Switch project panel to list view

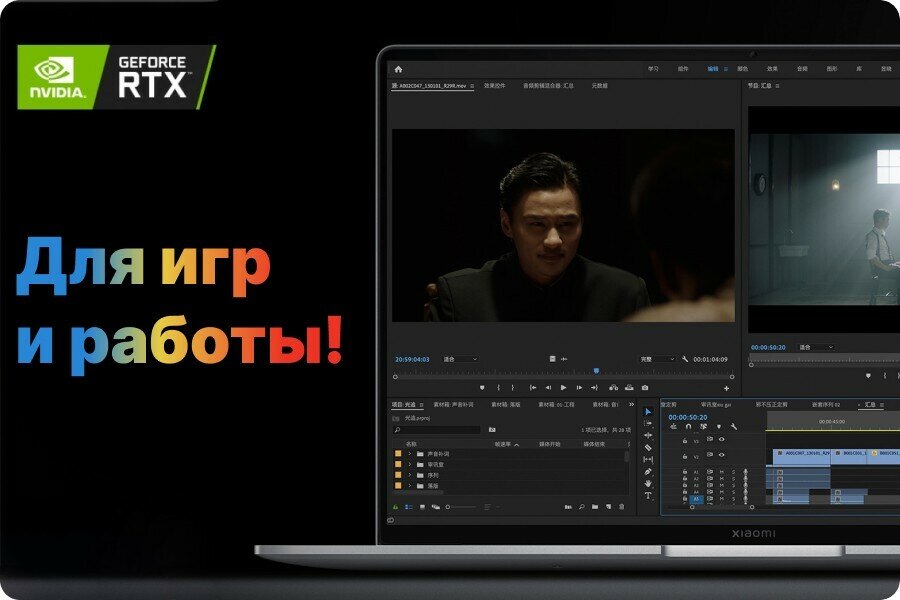409,507
